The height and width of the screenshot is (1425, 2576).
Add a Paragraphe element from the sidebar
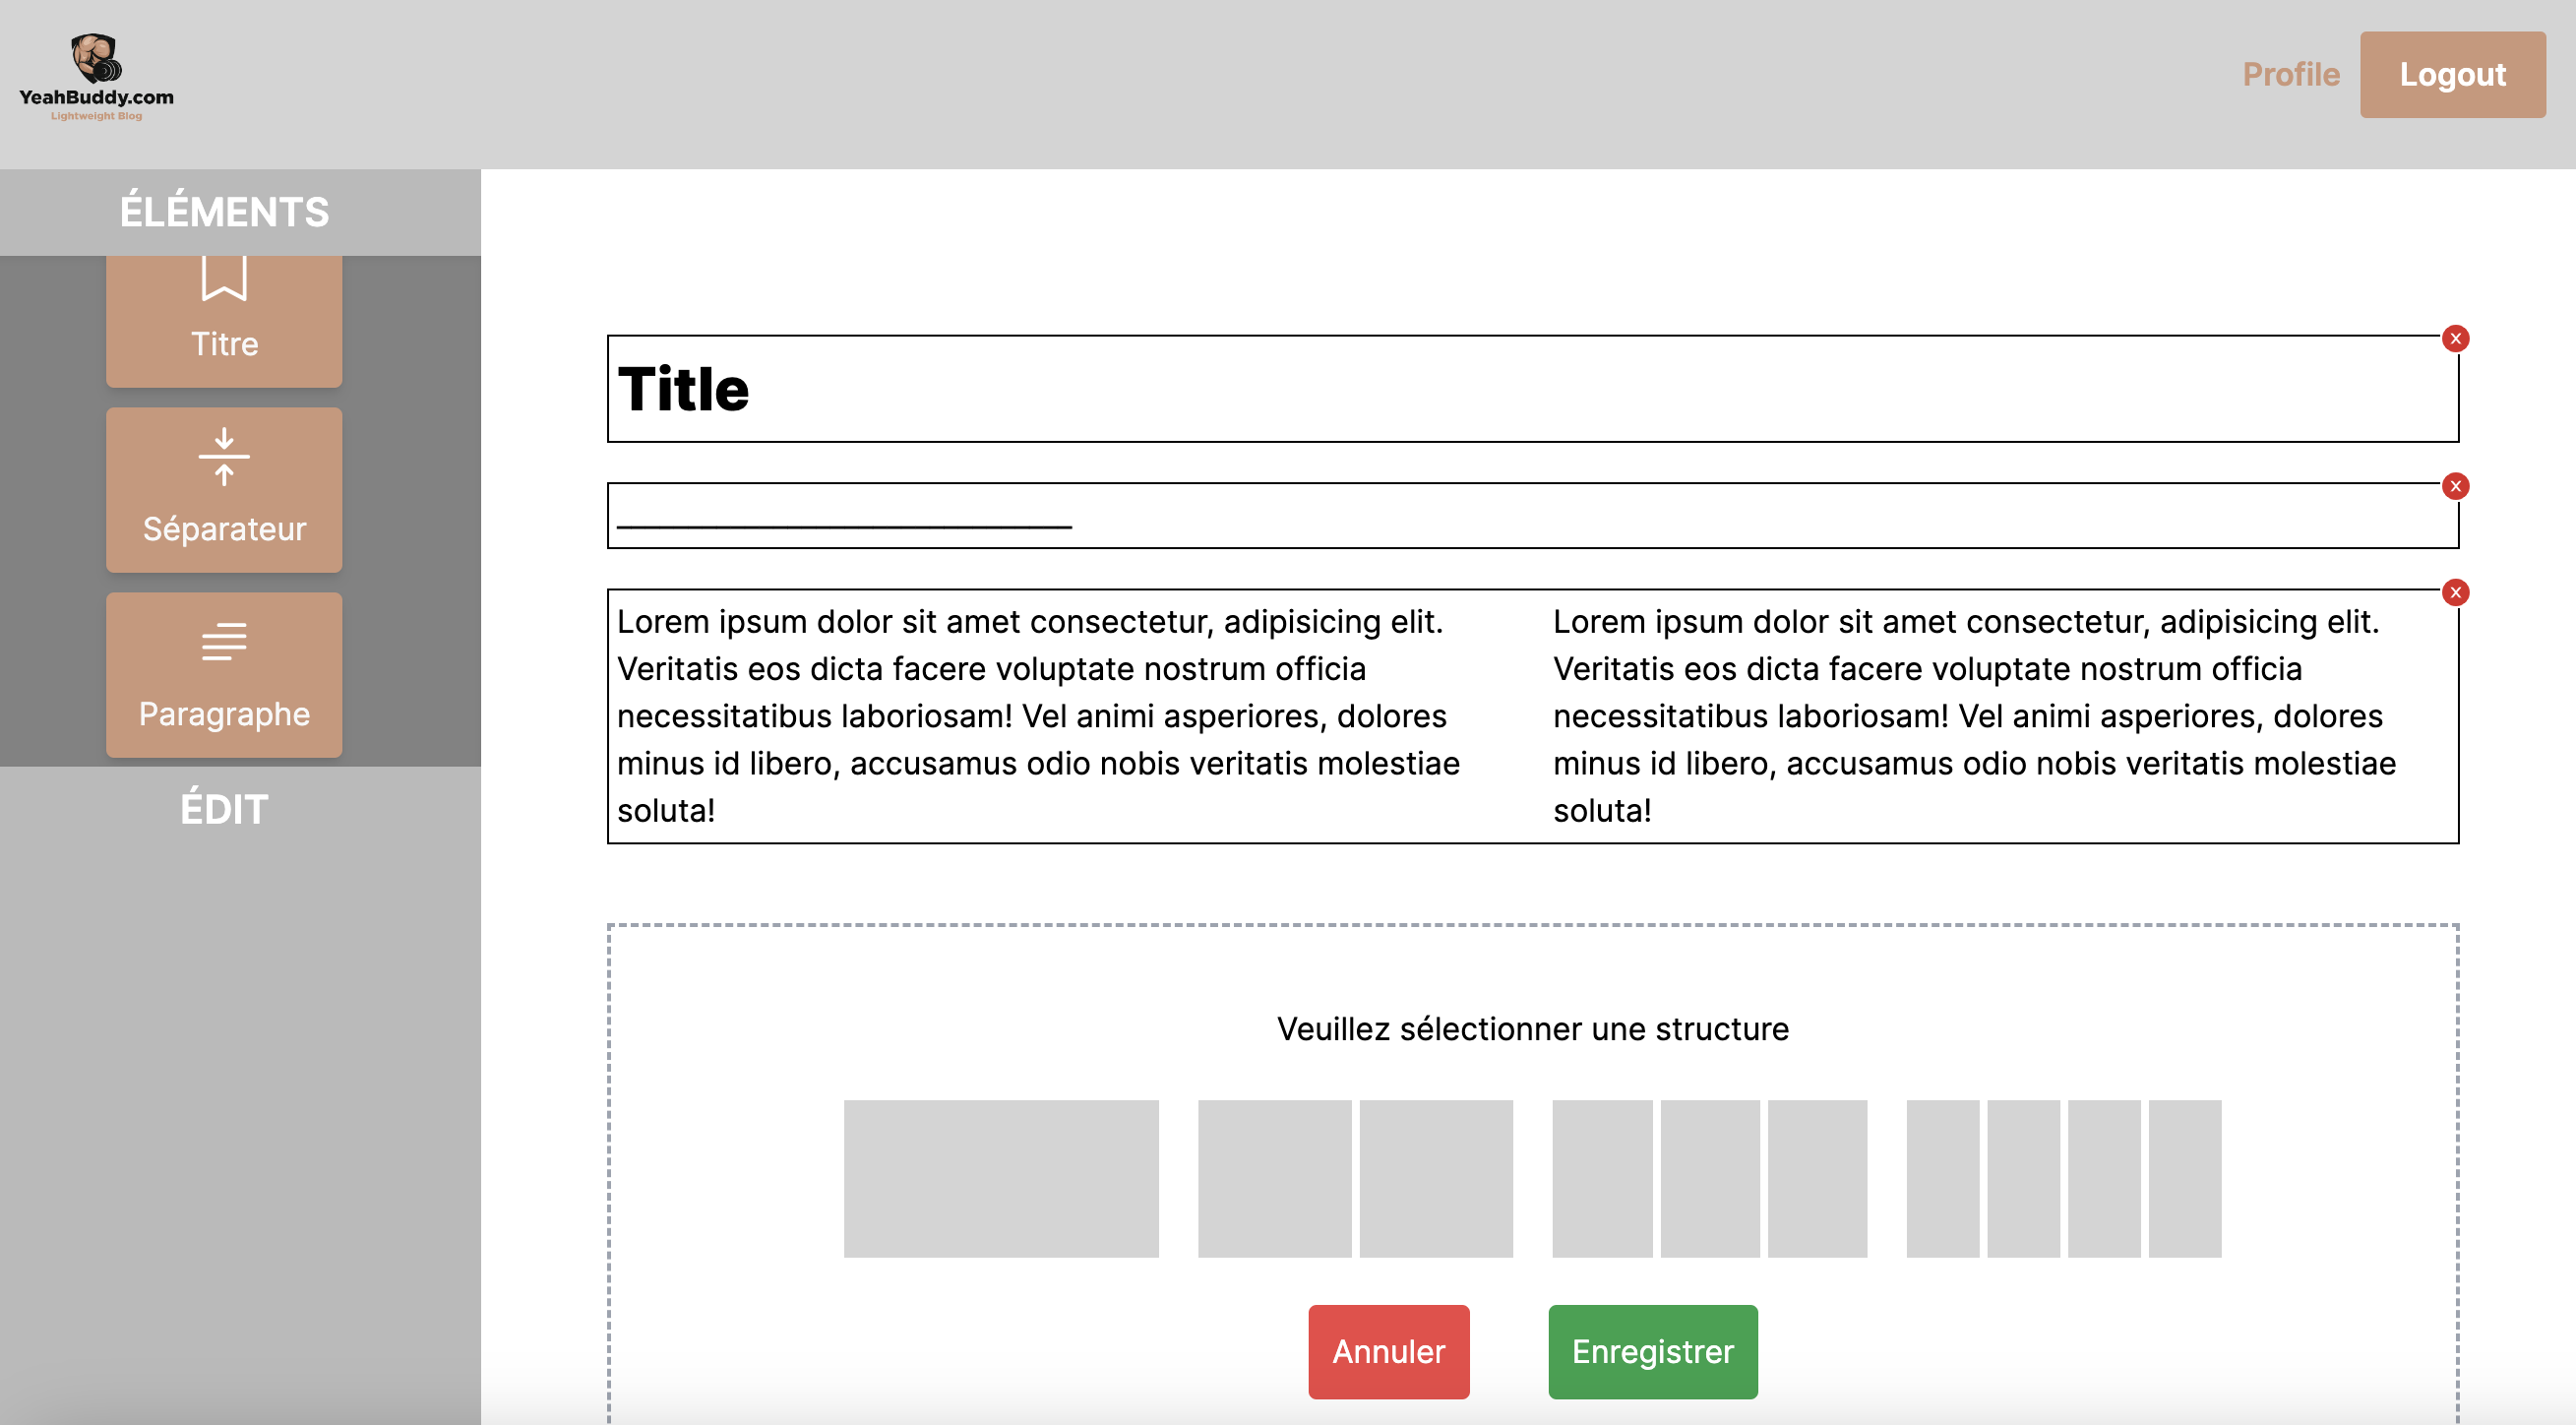[224, 674]
